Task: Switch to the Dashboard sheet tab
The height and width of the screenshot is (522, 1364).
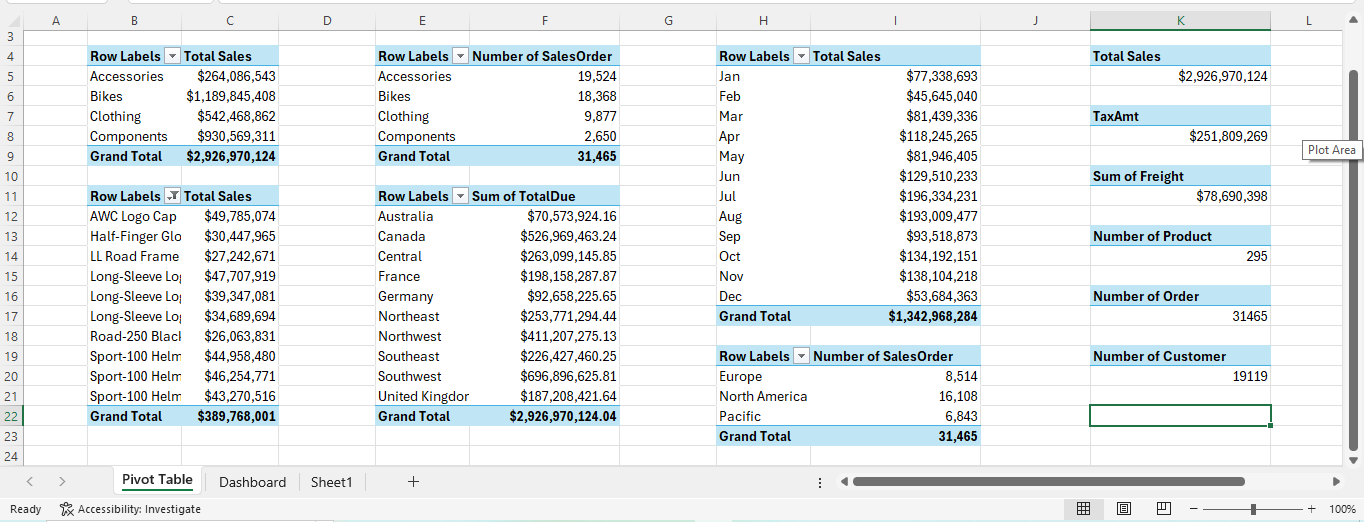Action: pyautogui.click(x=252, y=482)
